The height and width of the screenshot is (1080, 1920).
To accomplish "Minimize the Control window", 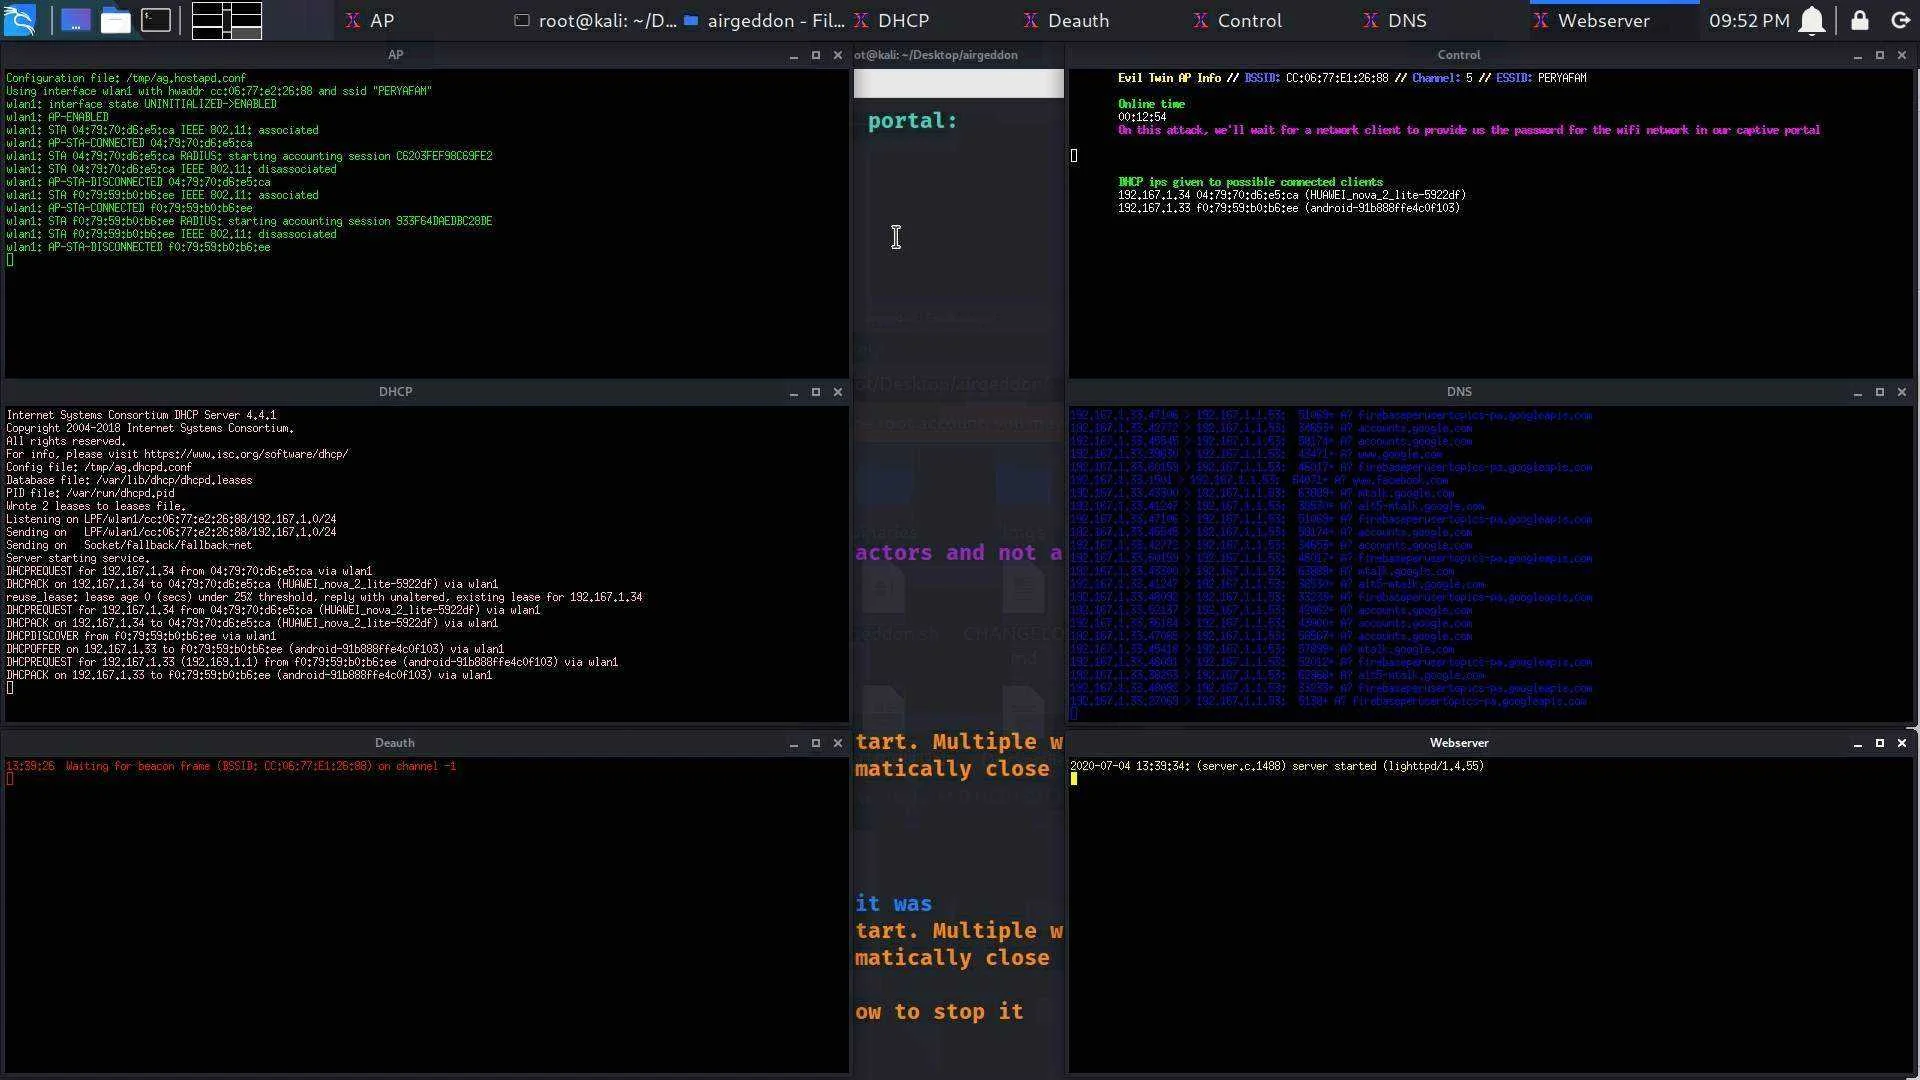I will [x=1858, y=56].
